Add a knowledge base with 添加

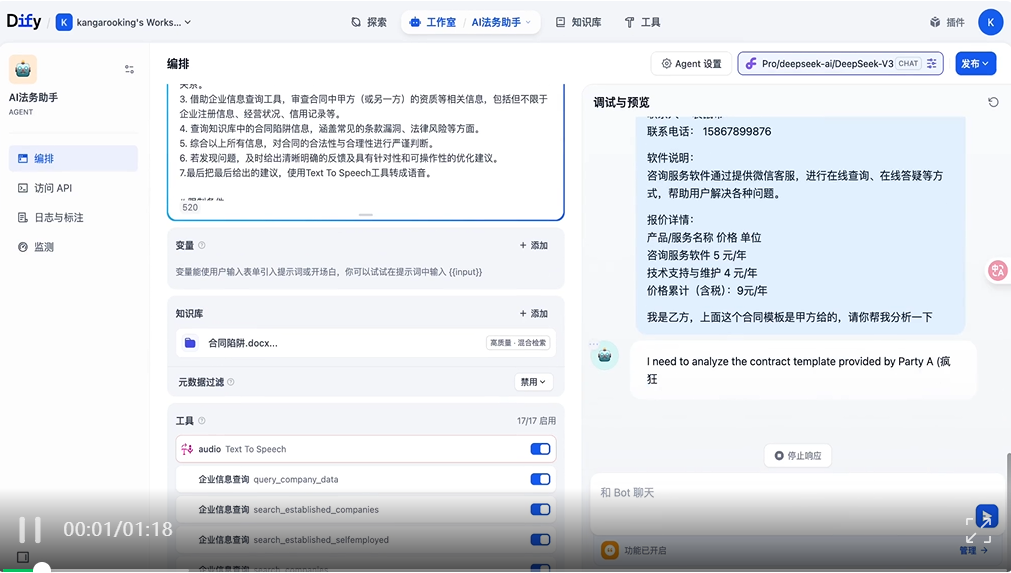coord(534,314)
